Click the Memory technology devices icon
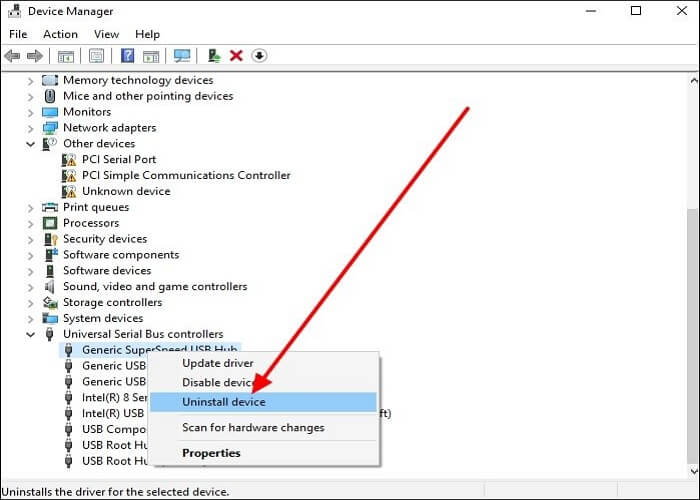The width and height of the screenshot is (700, 500). pyautogui.click(x=50, y=80)
